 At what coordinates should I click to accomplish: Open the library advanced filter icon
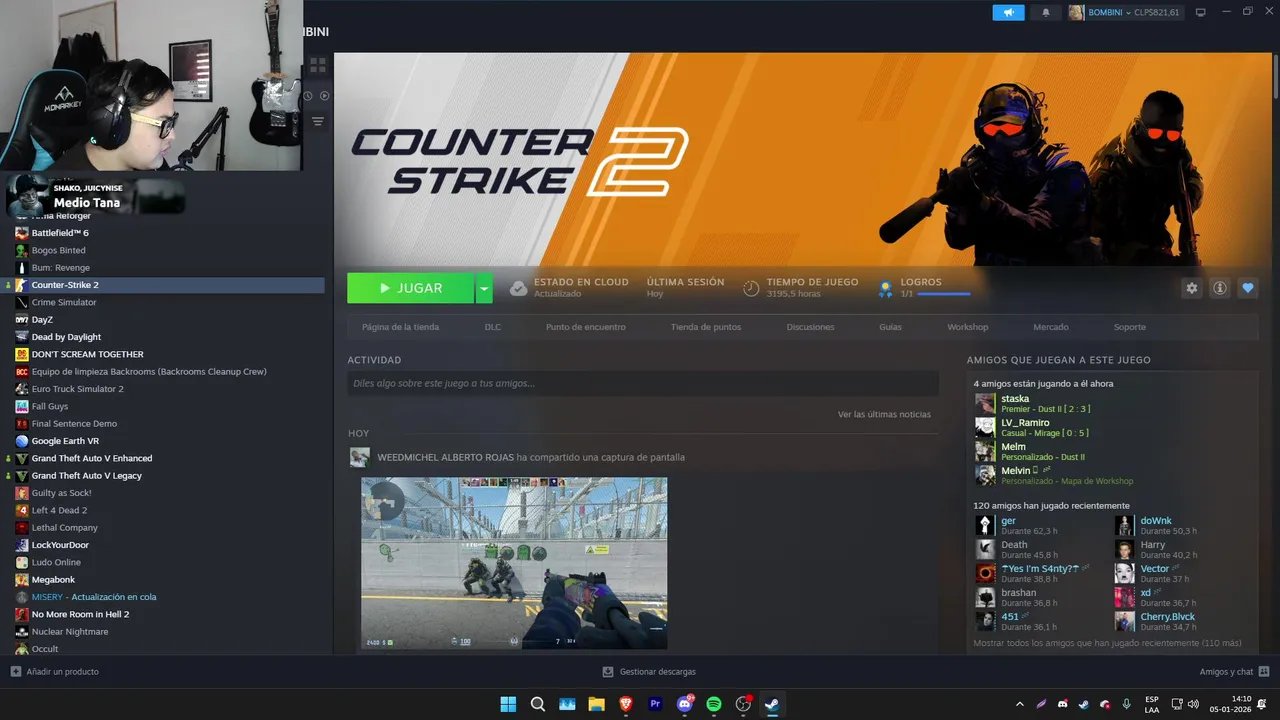point(318,122)
